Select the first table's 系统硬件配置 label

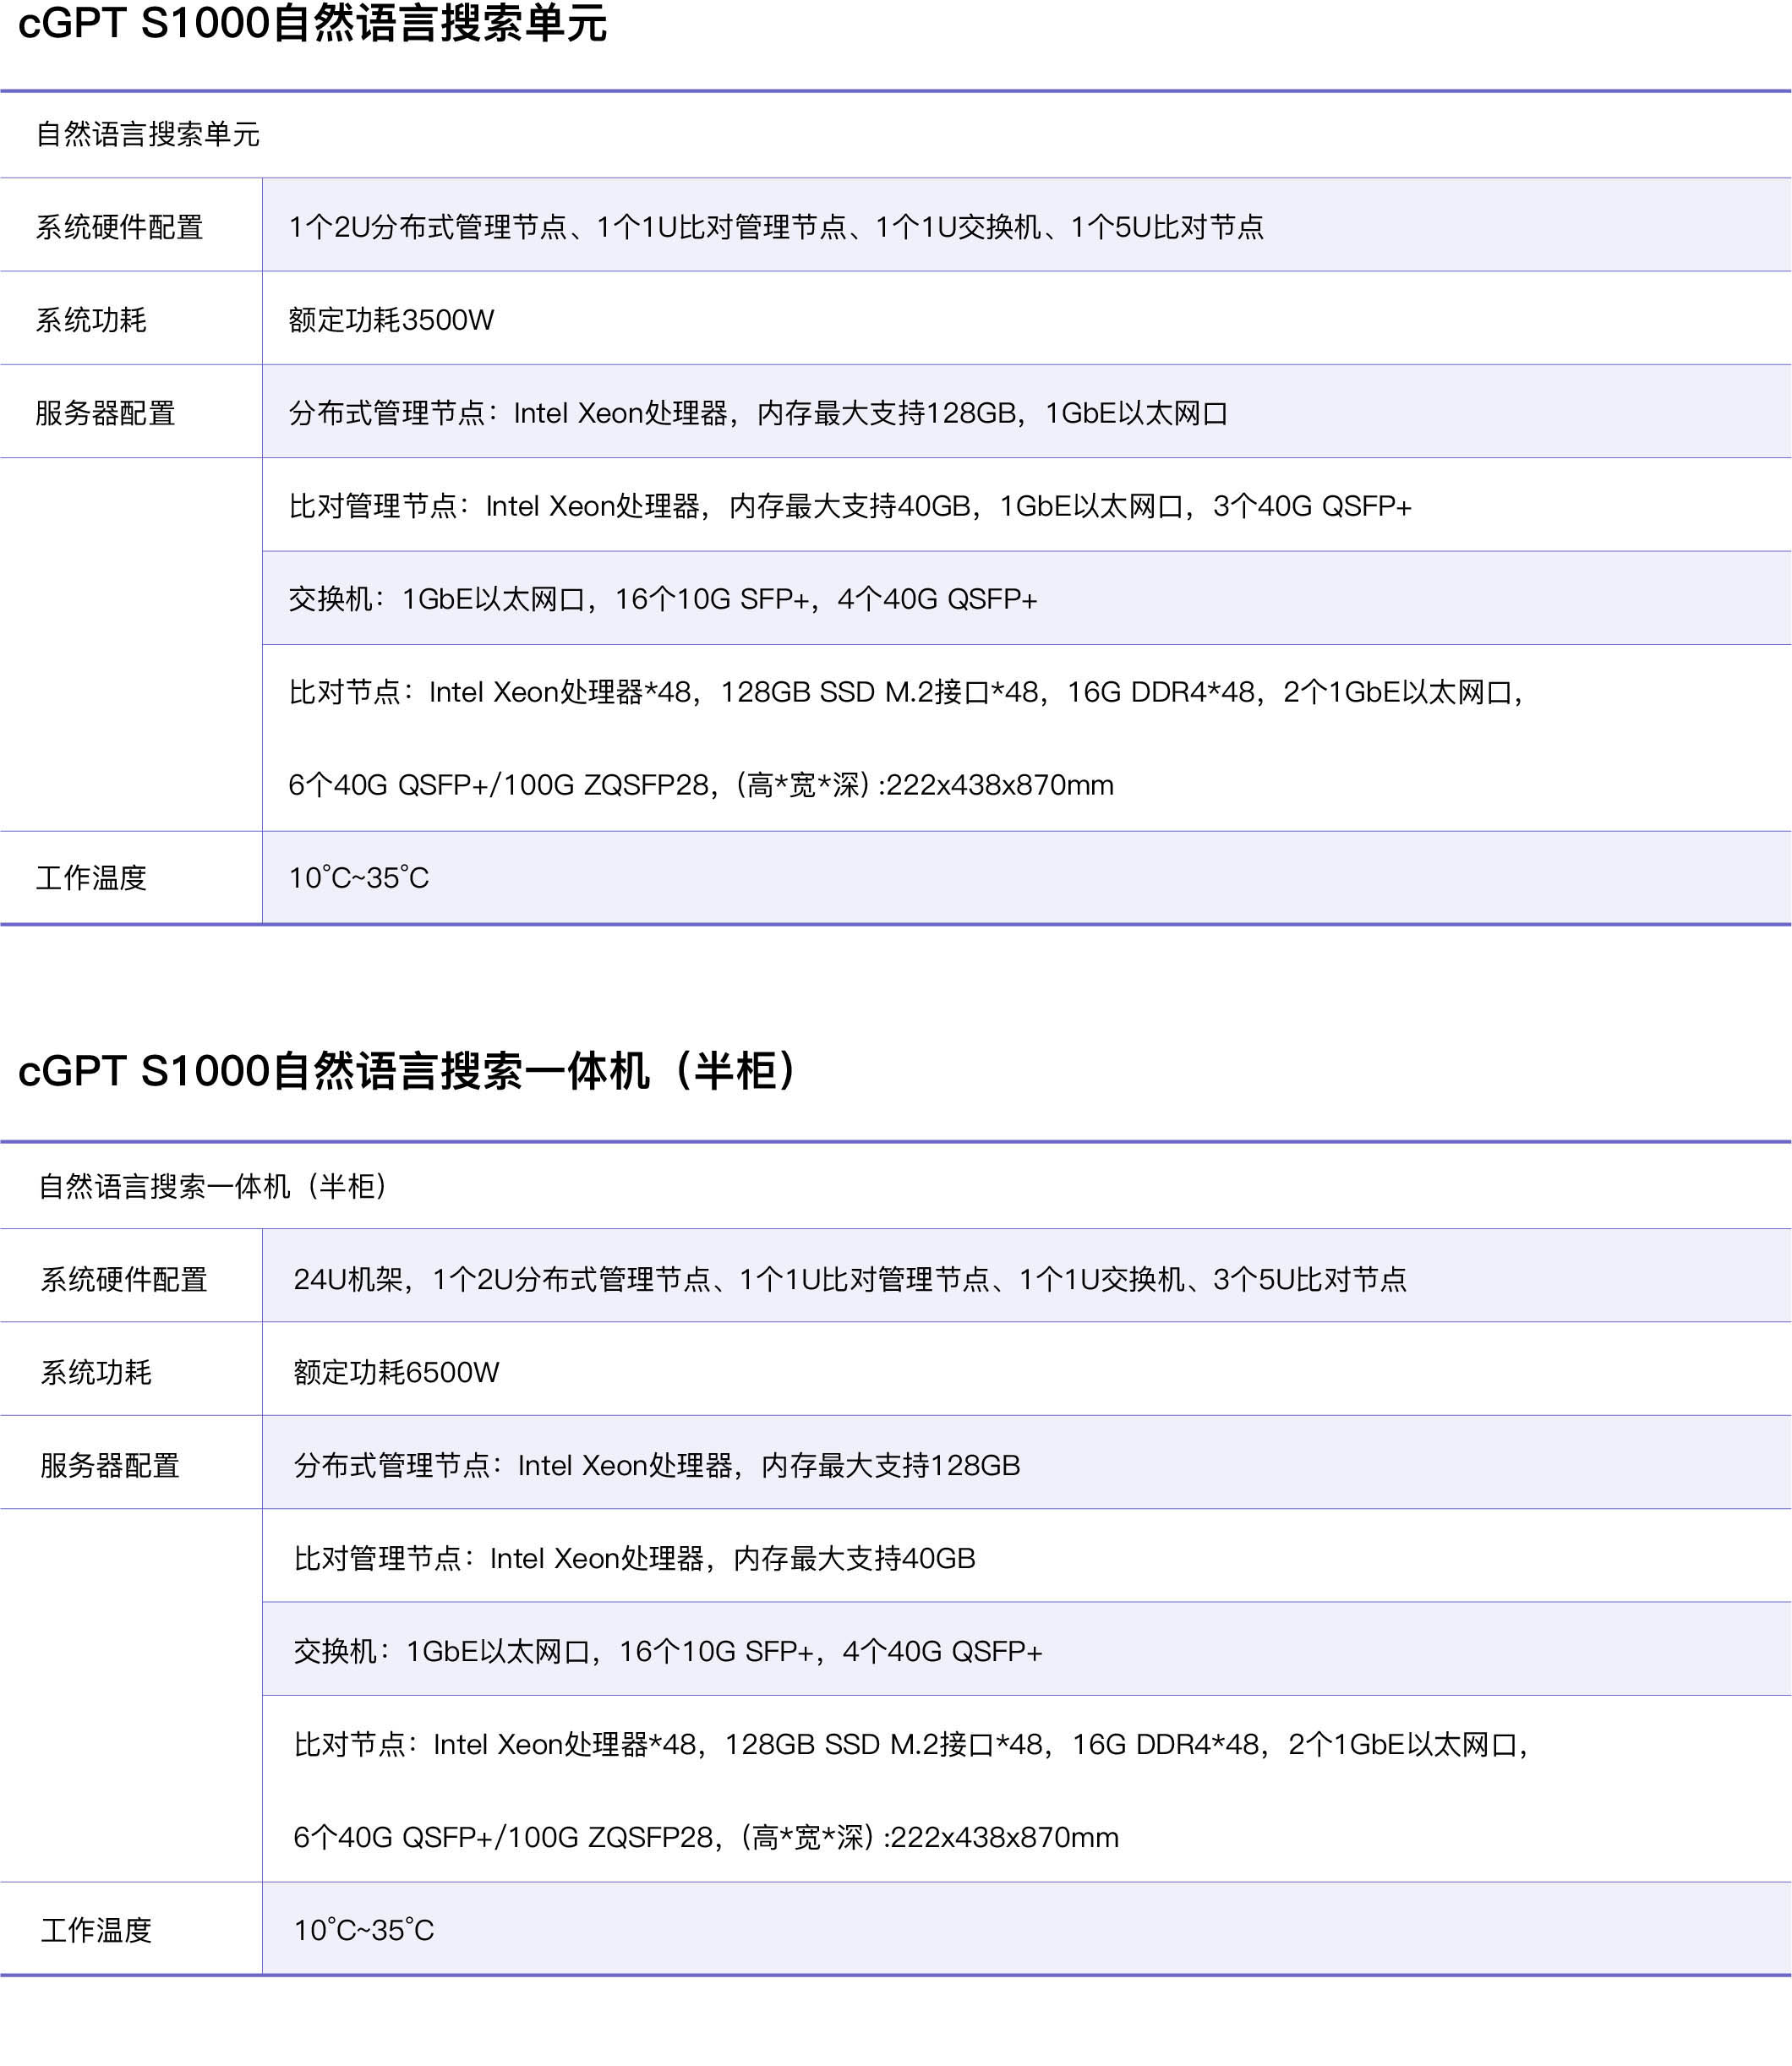[x=120, y=227]
